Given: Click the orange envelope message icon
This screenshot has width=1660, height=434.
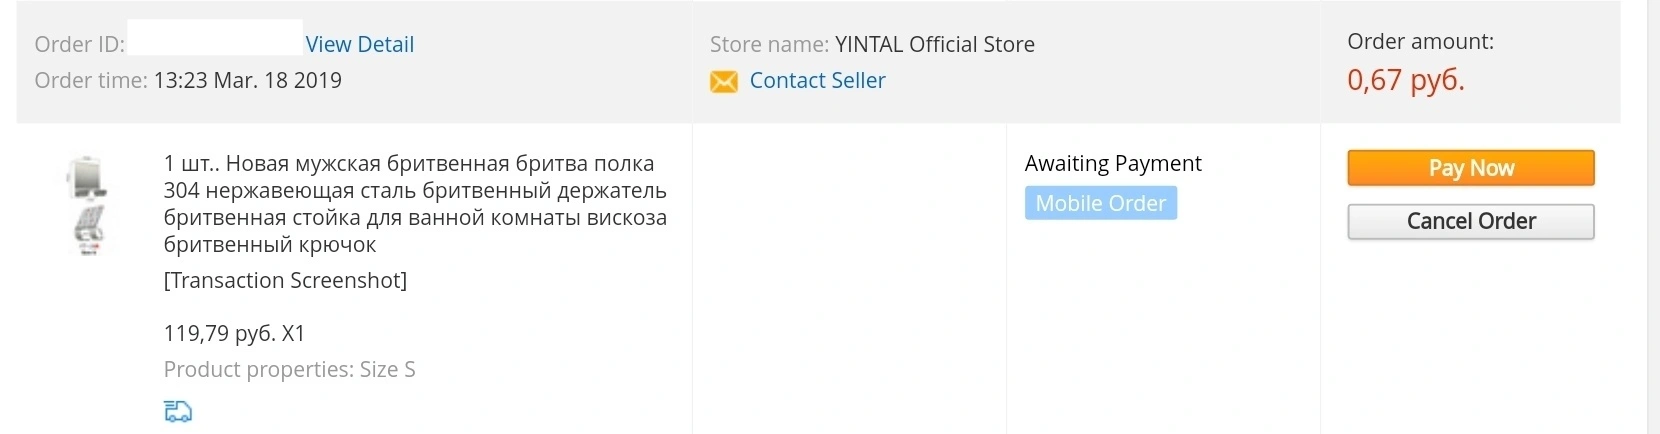Looking at the screenshot, I should point(724,82).
